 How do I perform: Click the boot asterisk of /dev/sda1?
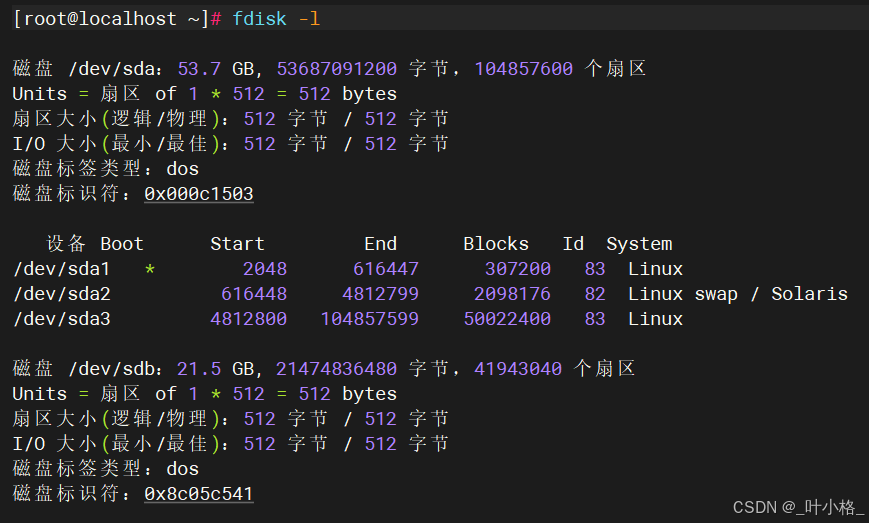[x=150, y=270]
